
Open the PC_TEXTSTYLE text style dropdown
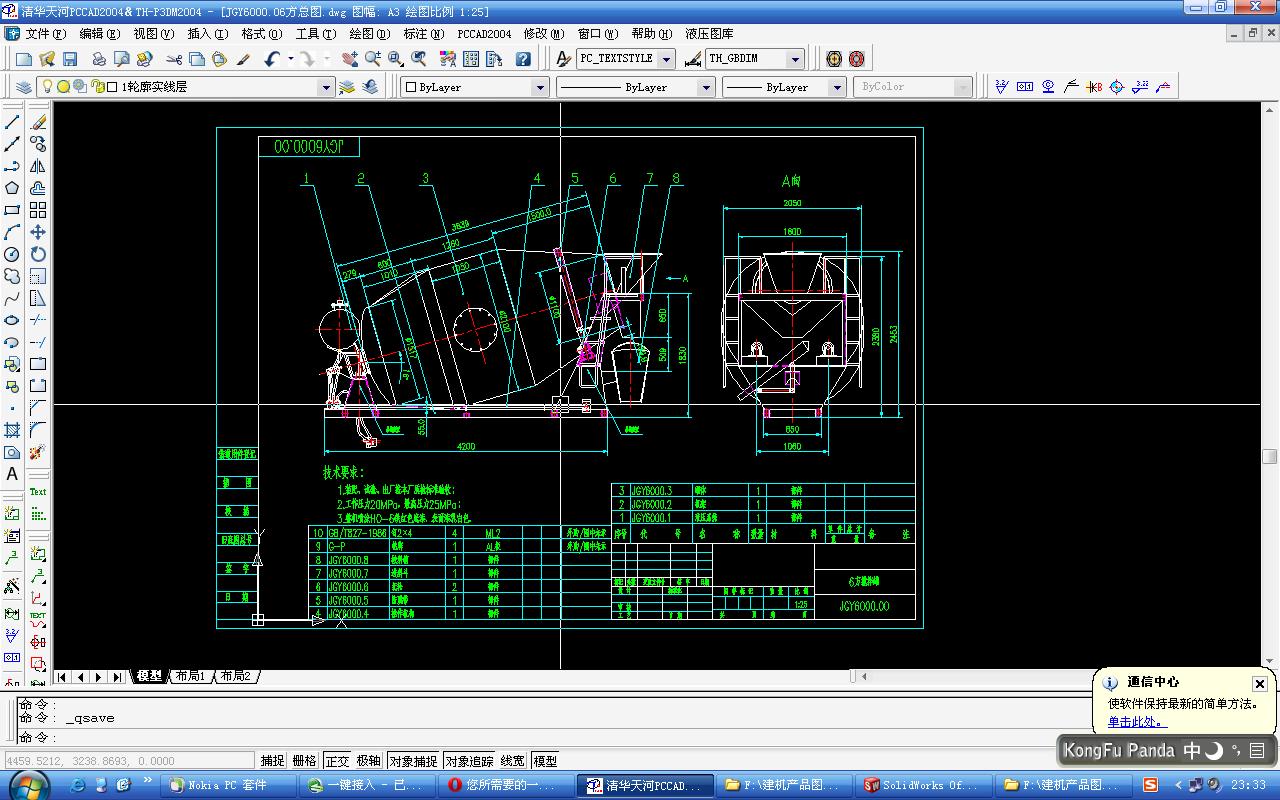click(666, 59)
